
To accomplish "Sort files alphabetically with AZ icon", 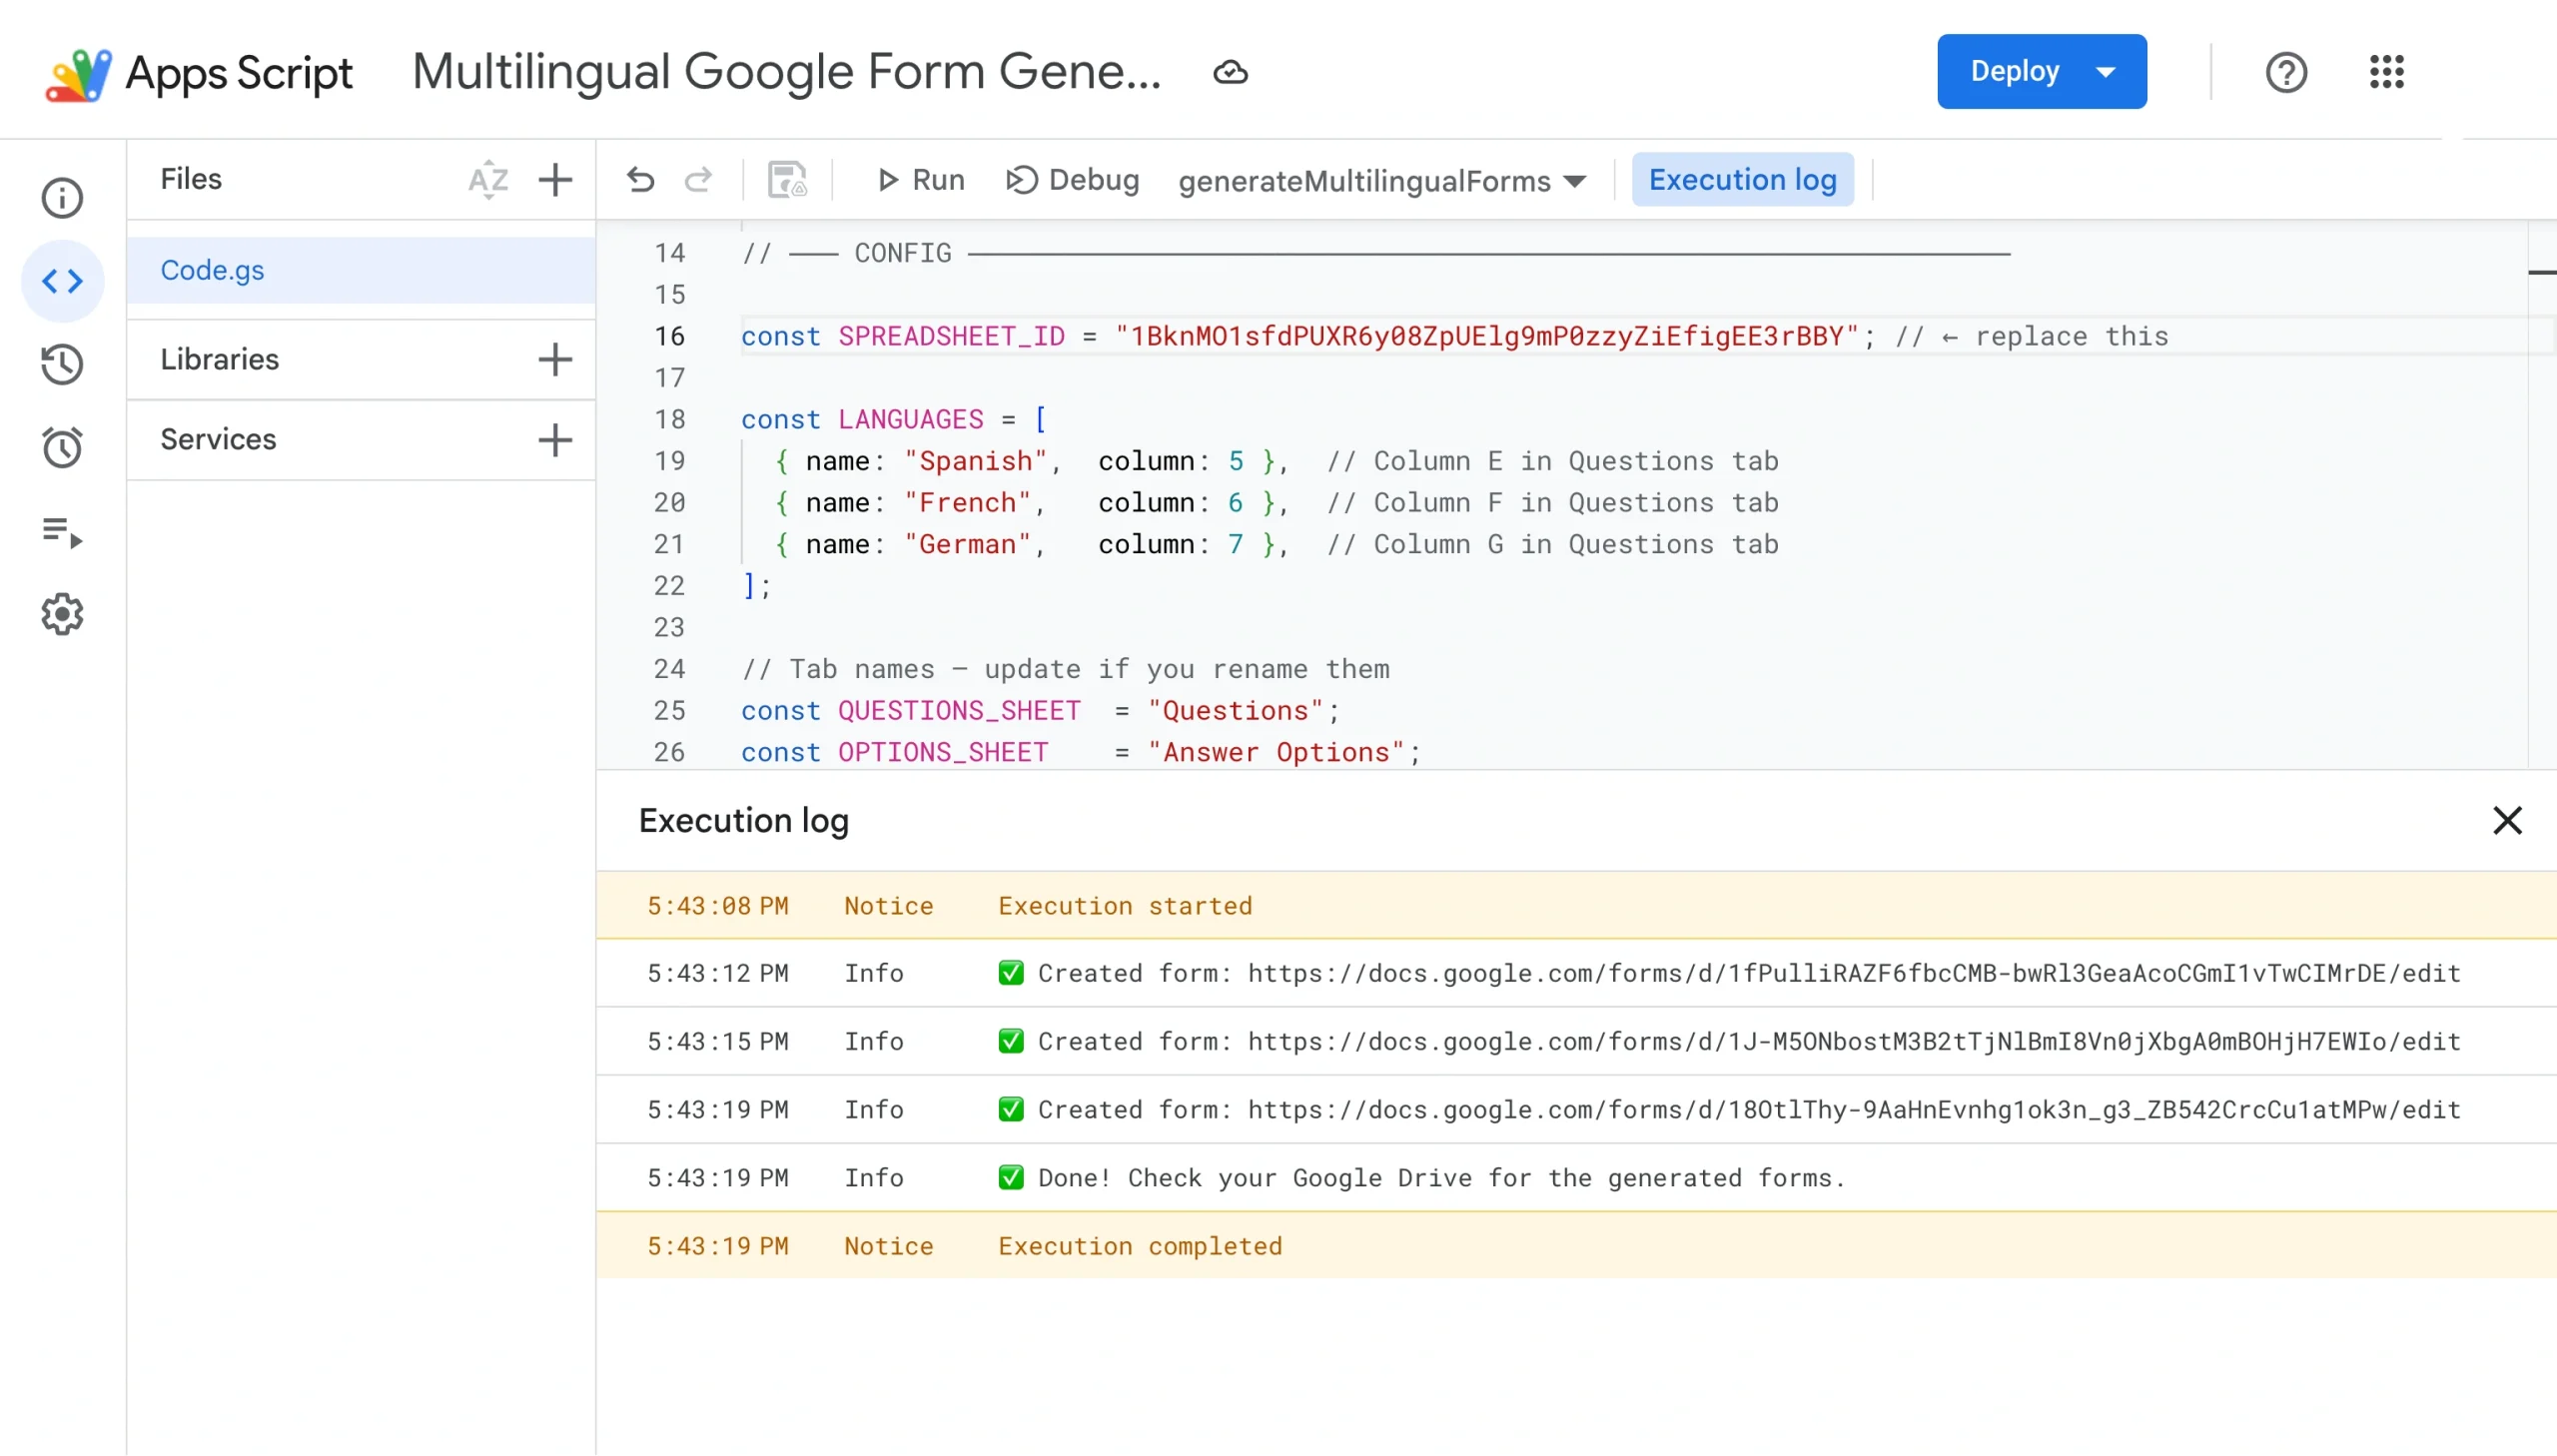I will pos(488,180).
